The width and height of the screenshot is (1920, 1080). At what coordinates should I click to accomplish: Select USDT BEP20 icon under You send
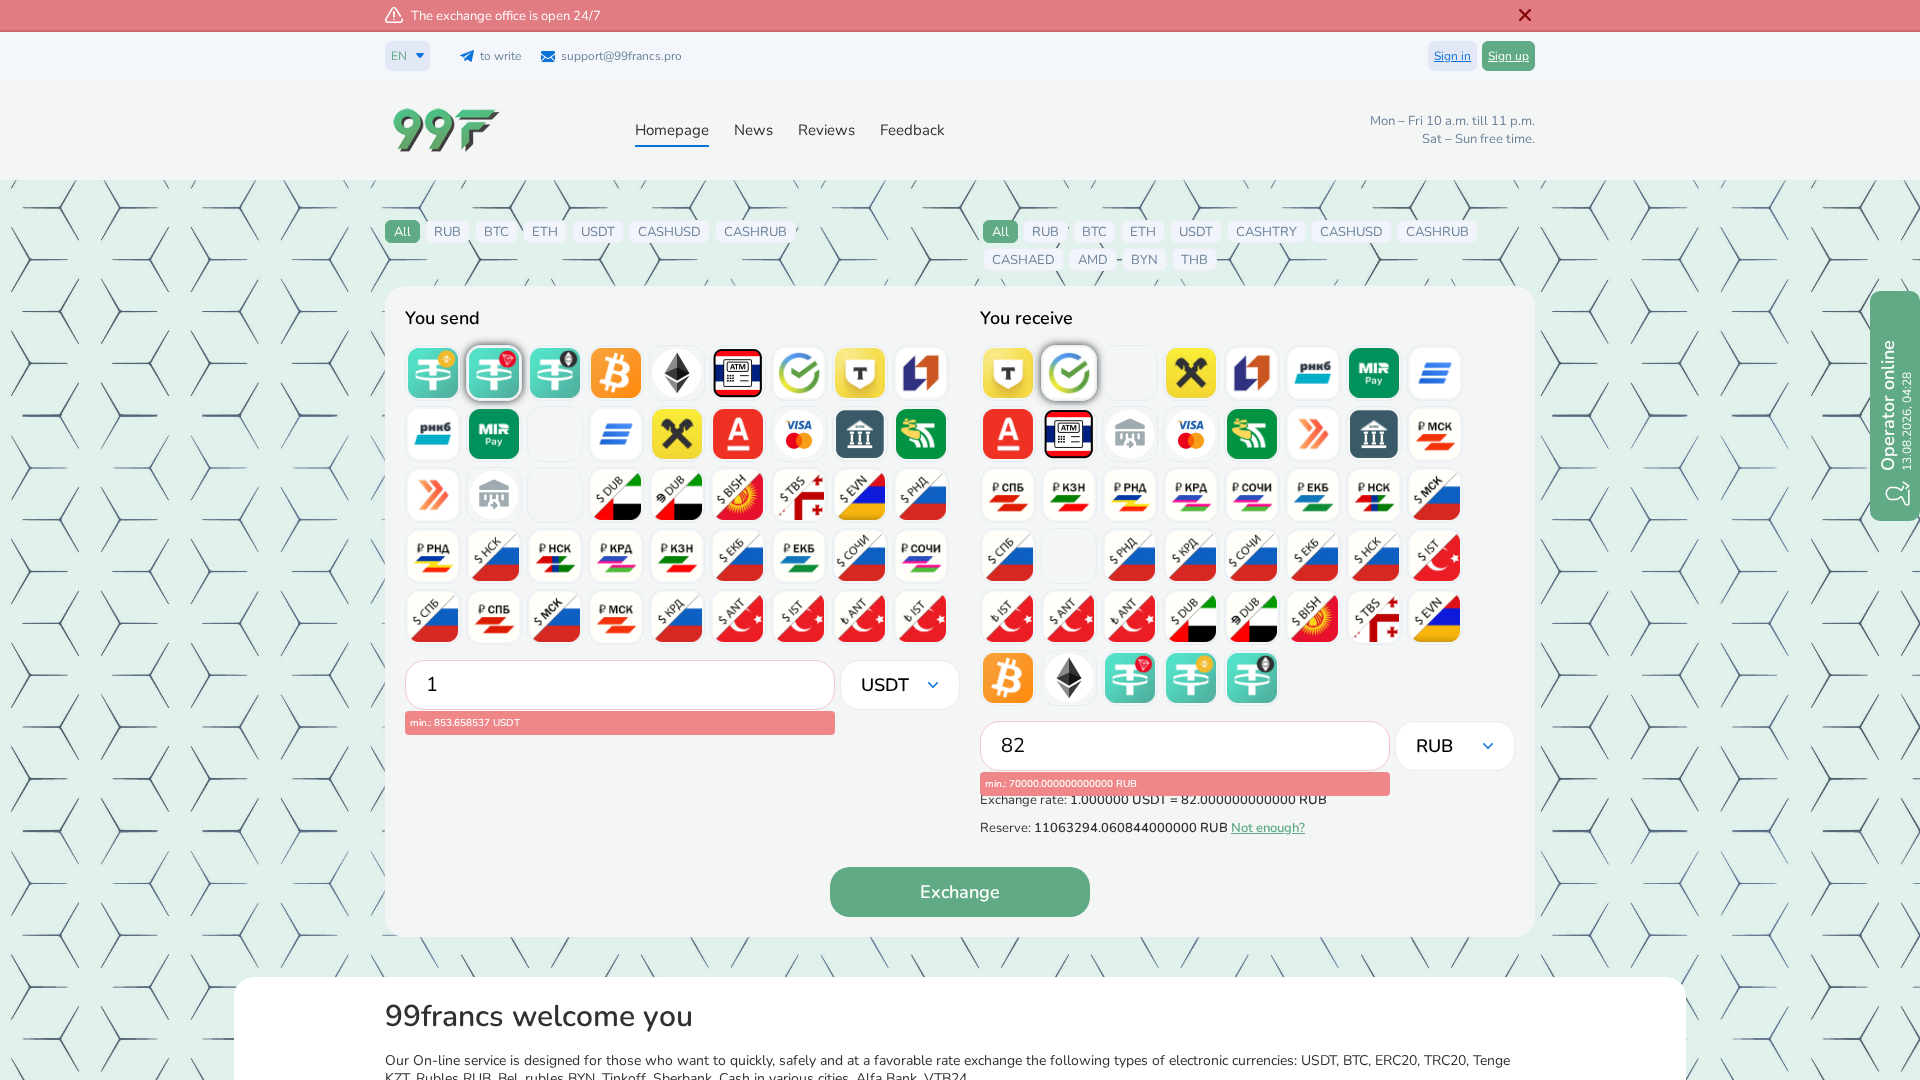coord(433,373)
